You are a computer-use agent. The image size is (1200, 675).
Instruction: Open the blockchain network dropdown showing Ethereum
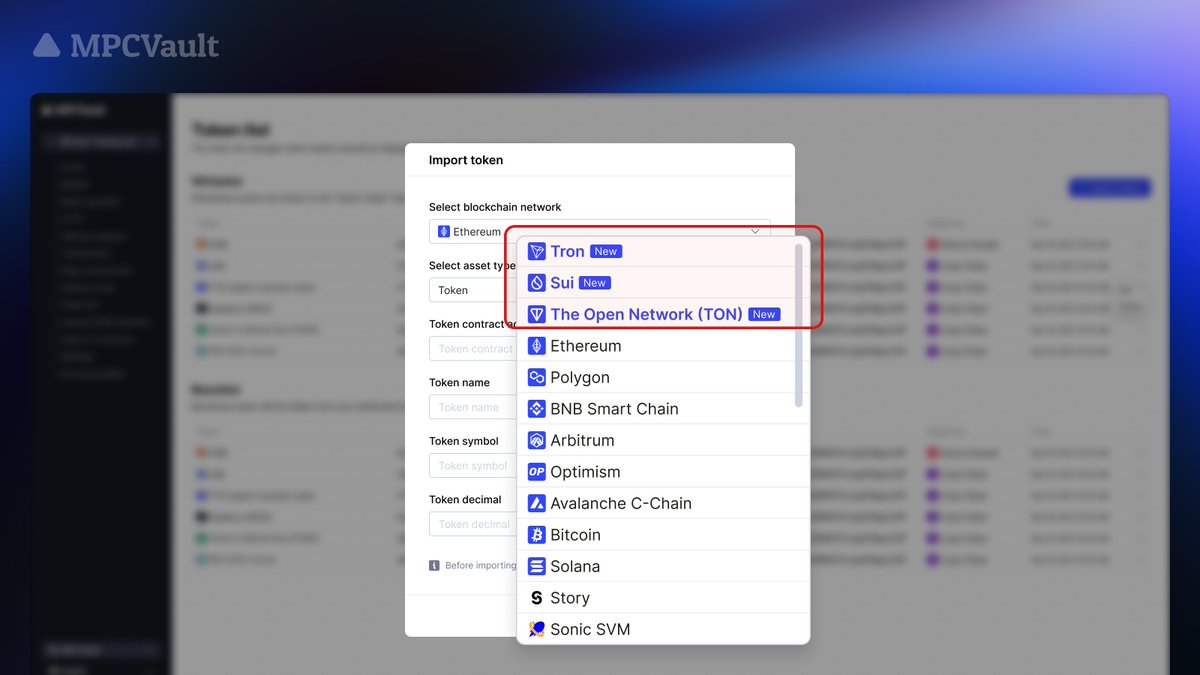(600, 231)
